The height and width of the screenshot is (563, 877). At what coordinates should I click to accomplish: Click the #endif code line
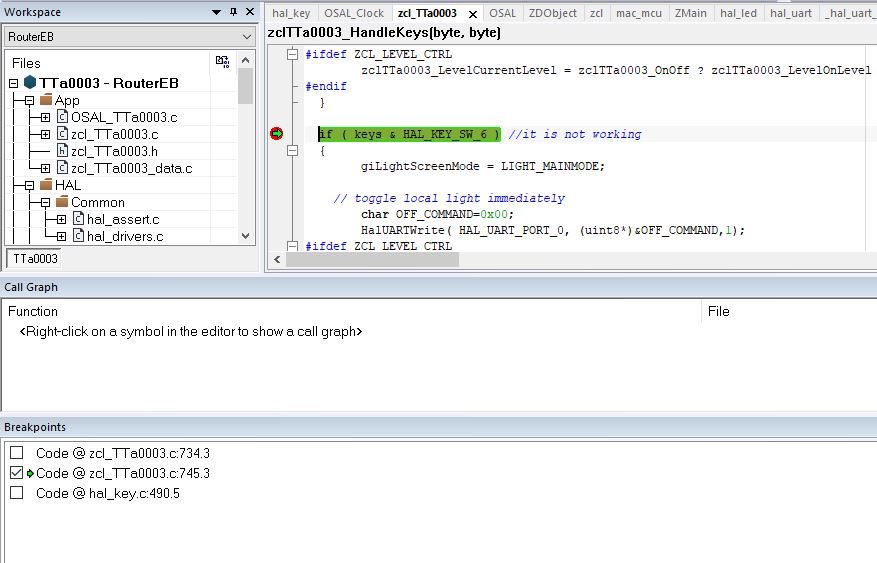[326, 86]
